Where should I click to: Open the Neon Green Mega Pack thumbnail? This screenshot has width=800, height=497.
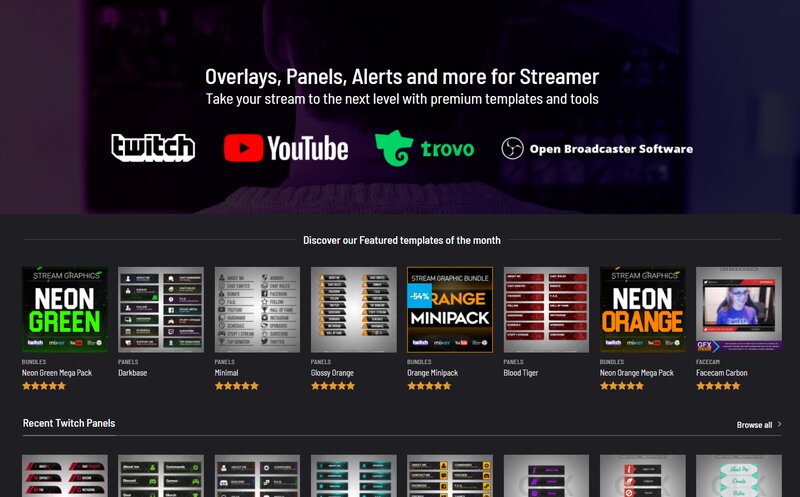[65, 309]
